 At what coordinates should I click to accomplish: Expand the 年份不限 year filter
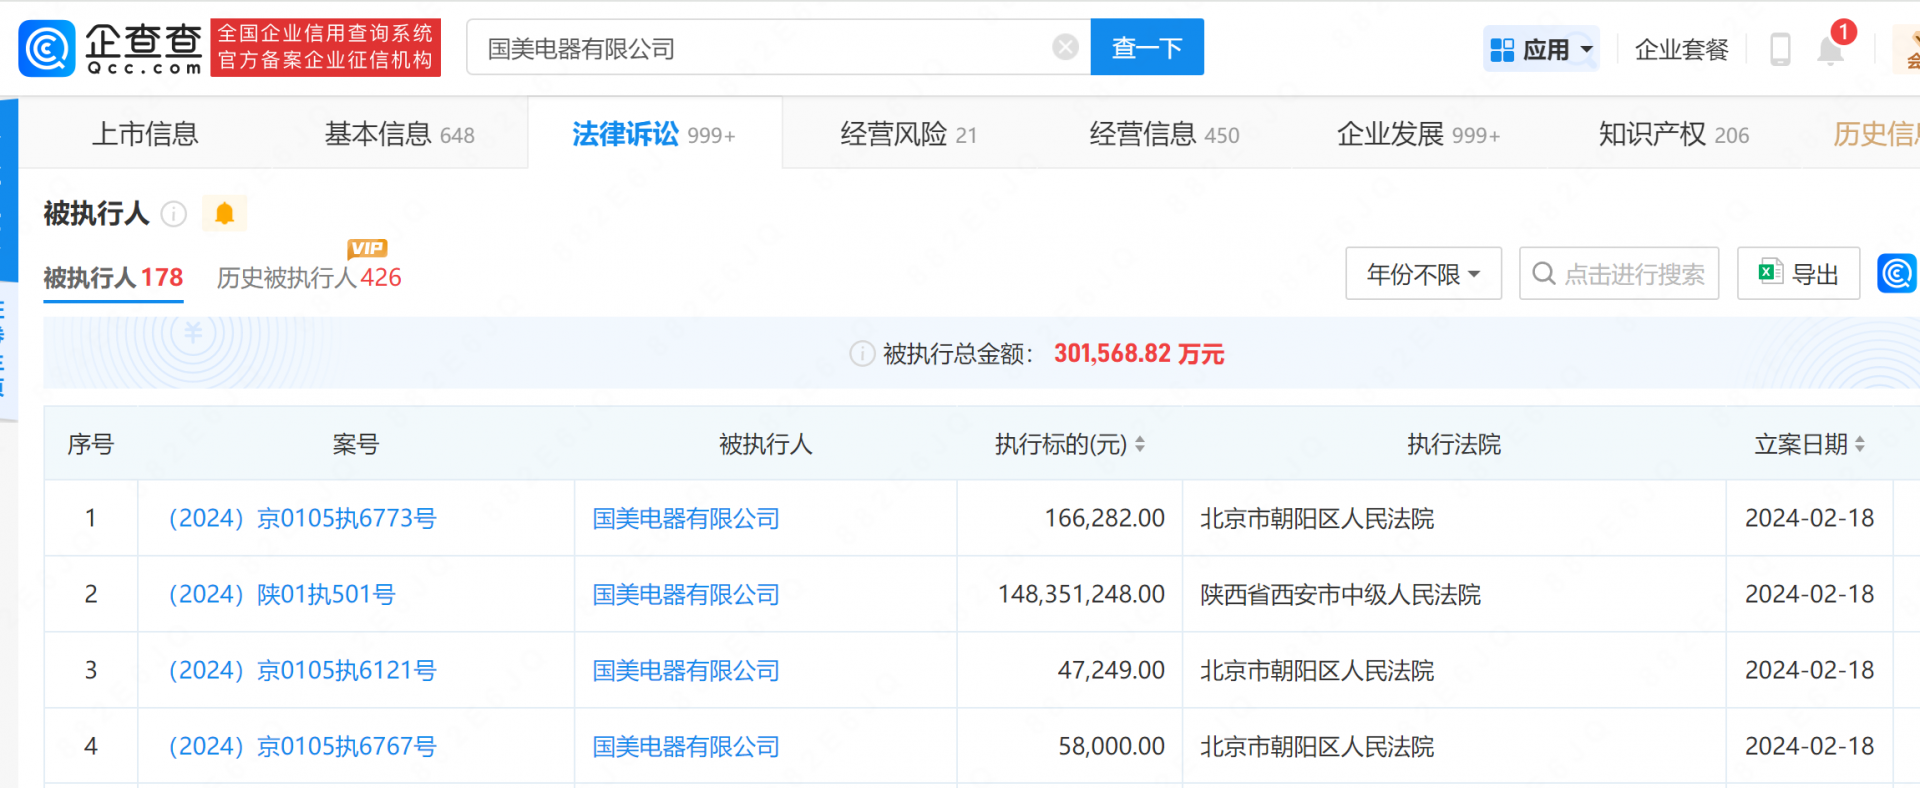(1422, 274)
